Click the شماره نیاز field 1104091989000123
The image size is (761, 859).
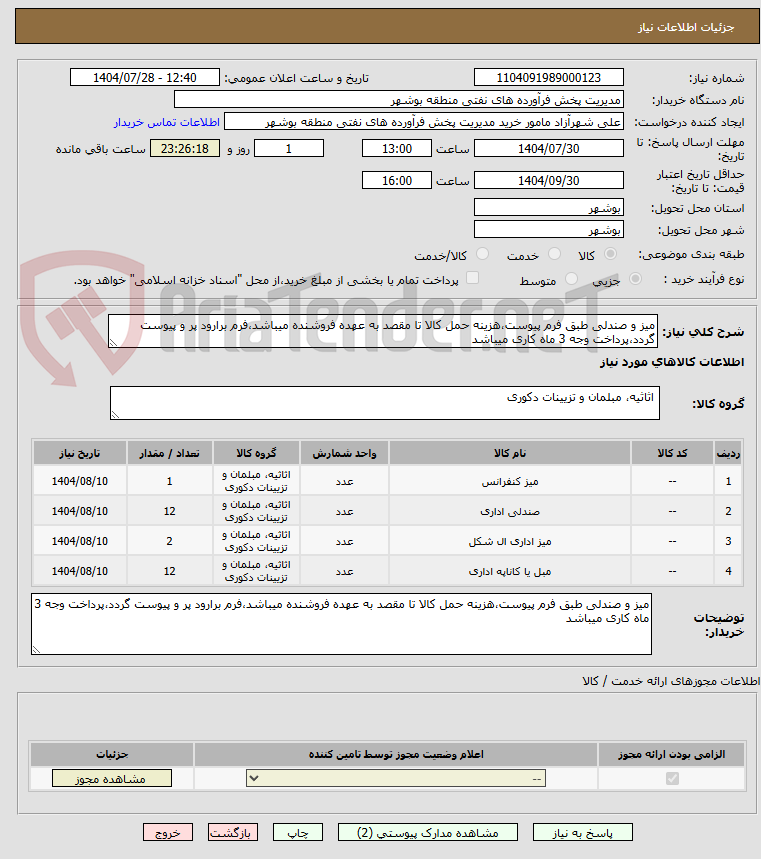coord(548,78)
